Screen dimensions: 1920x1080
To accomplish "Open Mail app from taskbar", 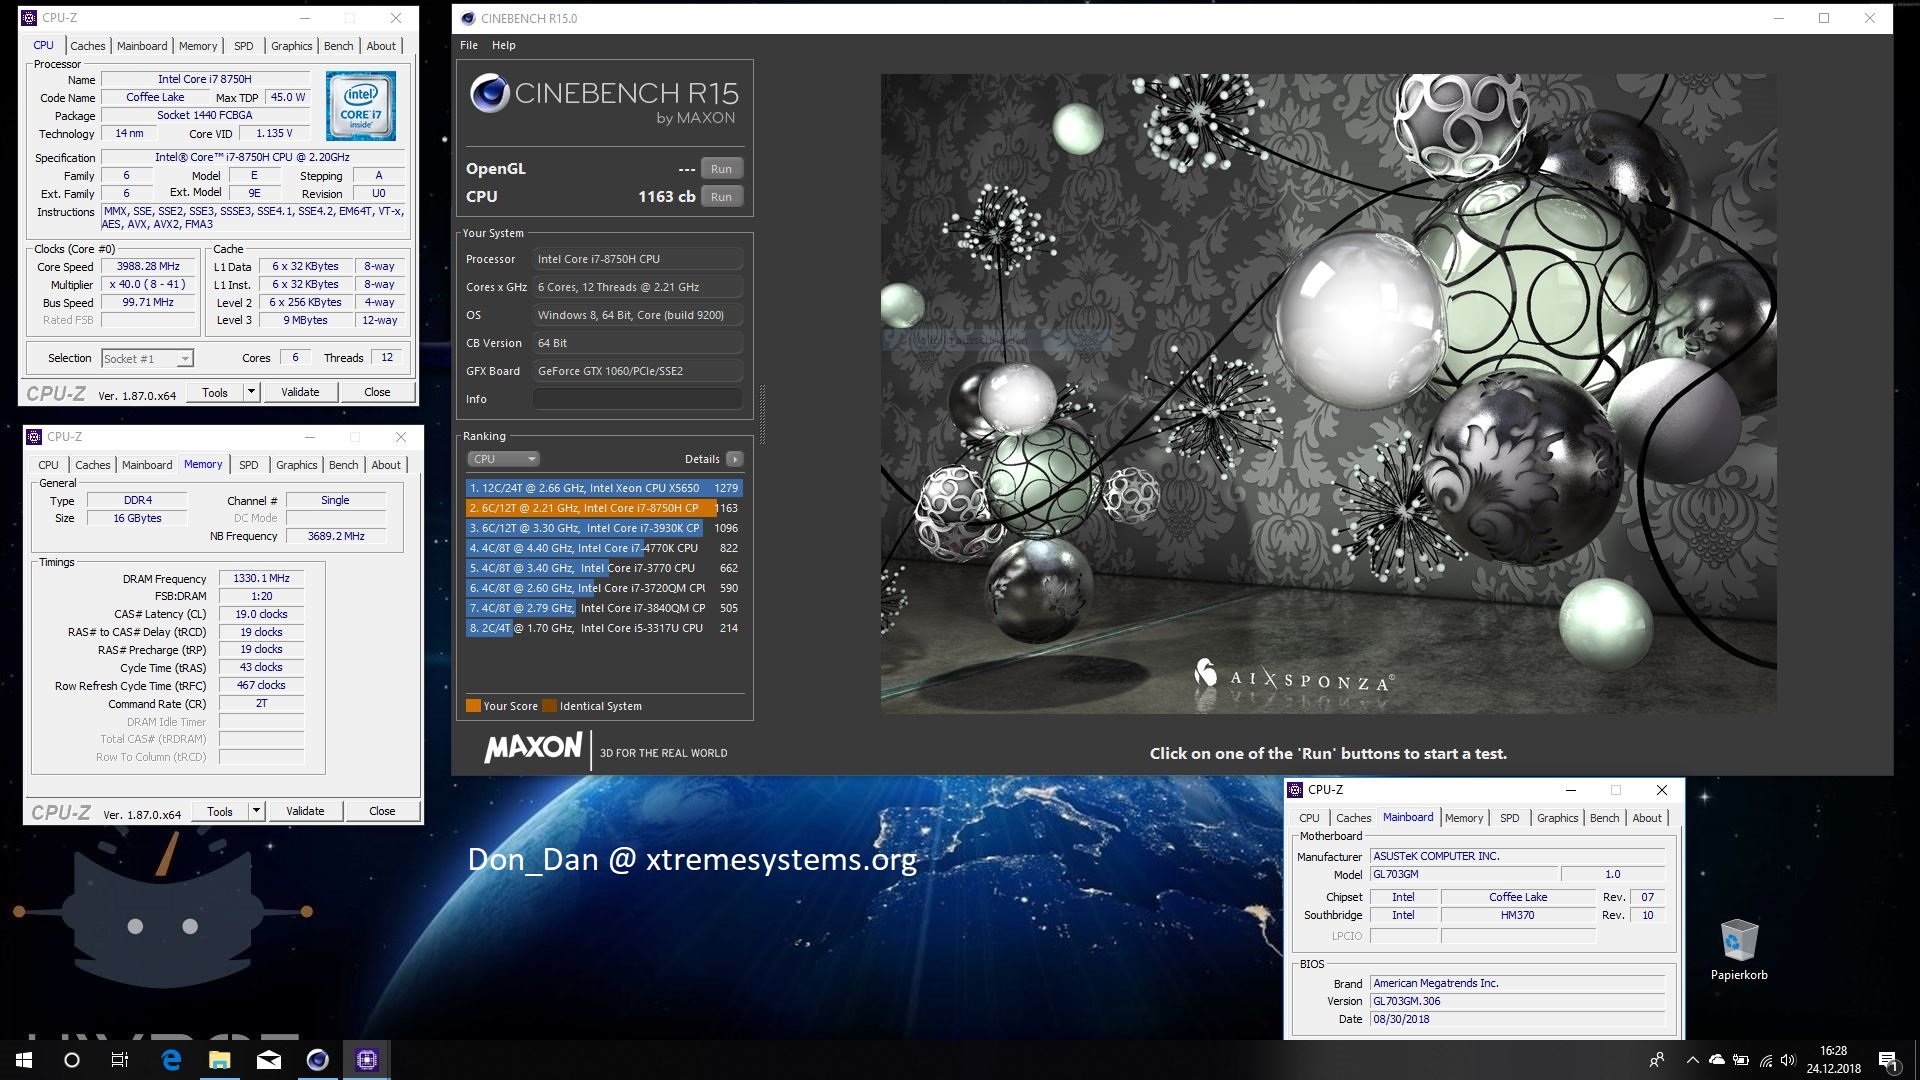I will [269, 1060].
